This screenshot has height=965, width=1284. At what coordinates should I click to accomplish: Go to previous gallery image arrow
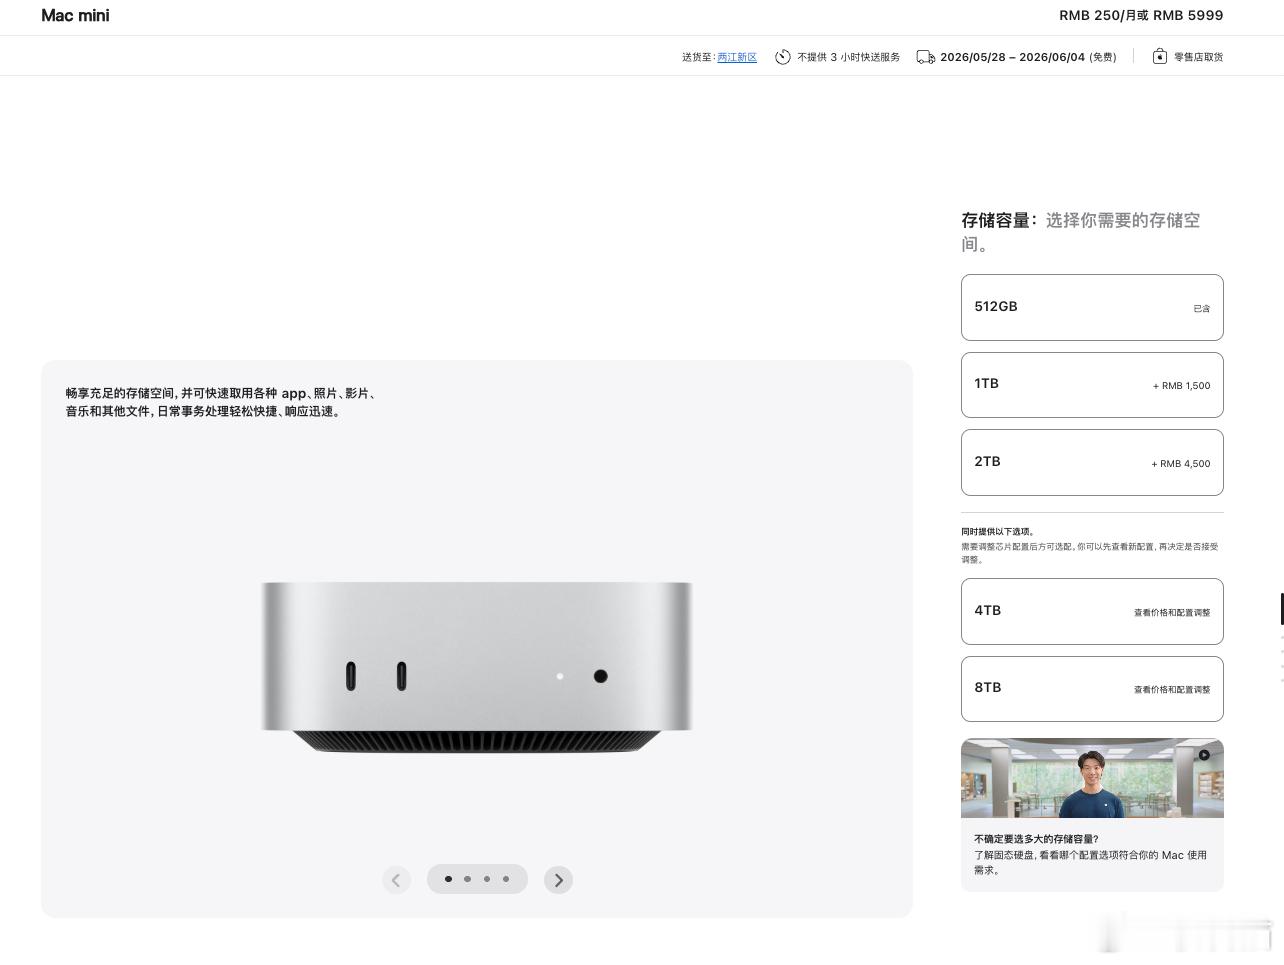(396, 880)
